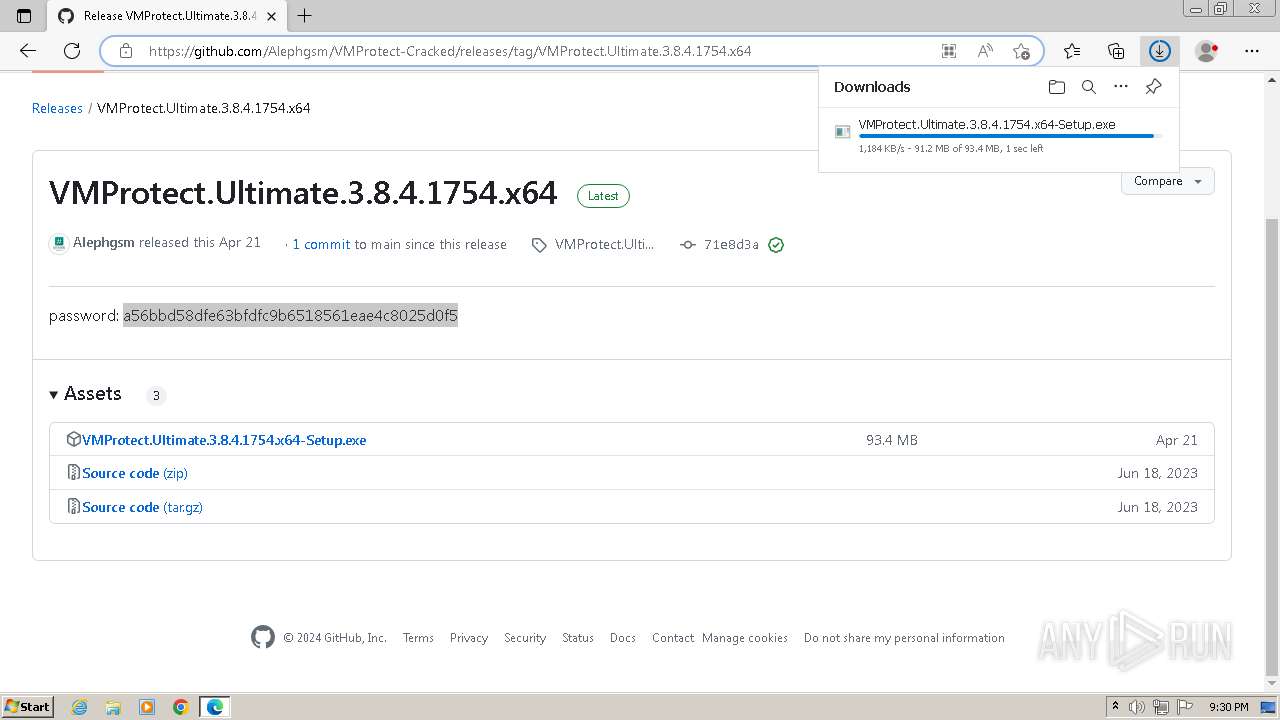Viewport: 1280px width, 720px height.
Task: Open the browser profile avatar
Action: click(1207, 51)
